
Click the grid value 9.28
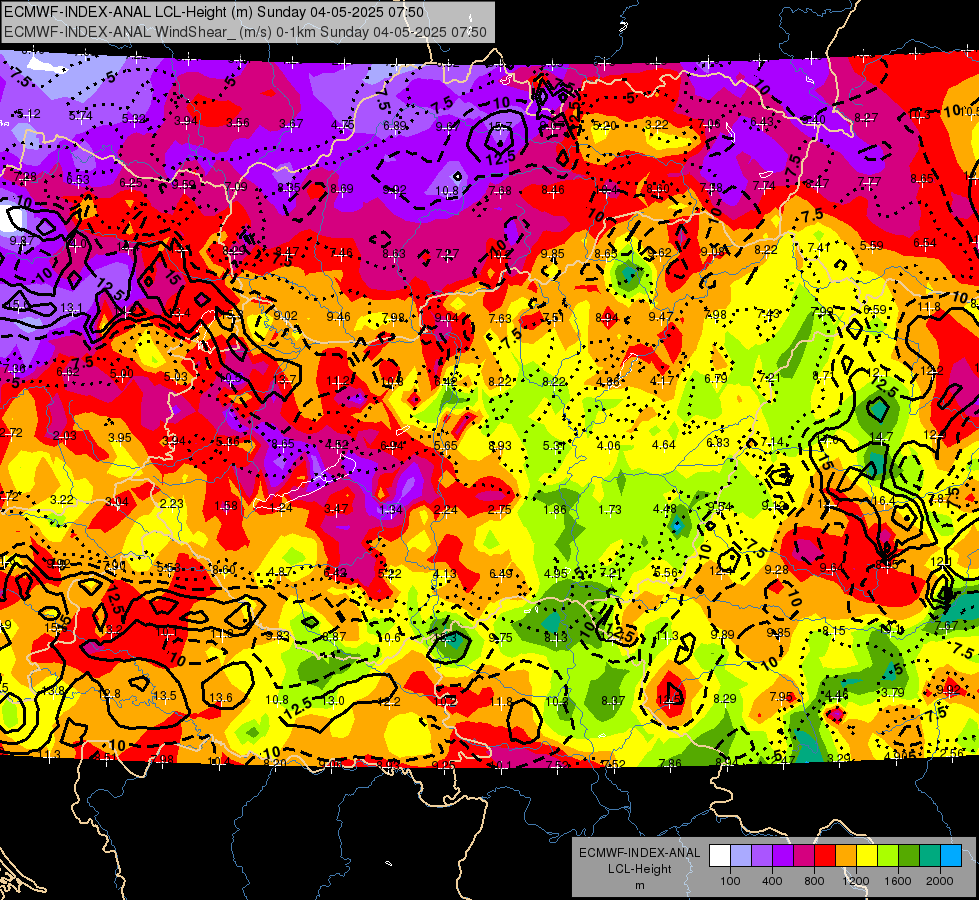(x=777, y=569)
